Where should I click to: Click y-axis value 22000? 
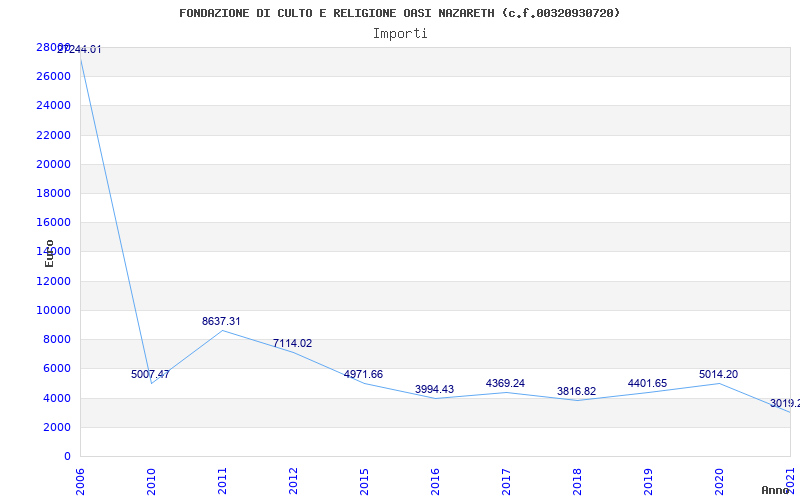[x=53, y=135]
